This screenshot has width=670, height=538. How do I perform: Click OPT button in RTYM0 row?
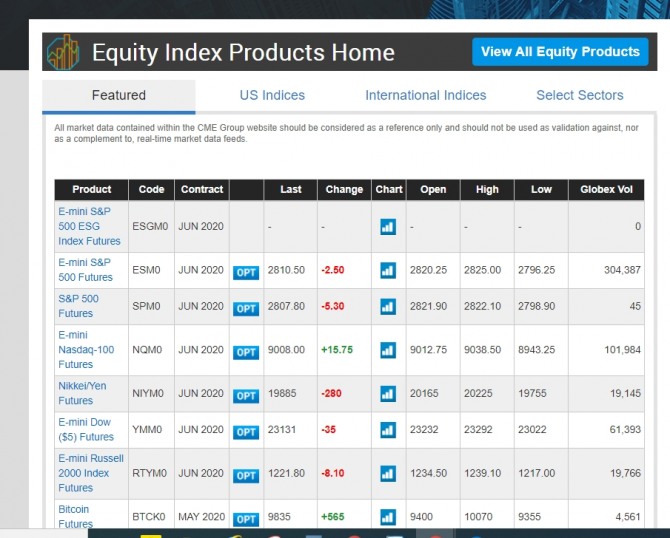point(246,476)
